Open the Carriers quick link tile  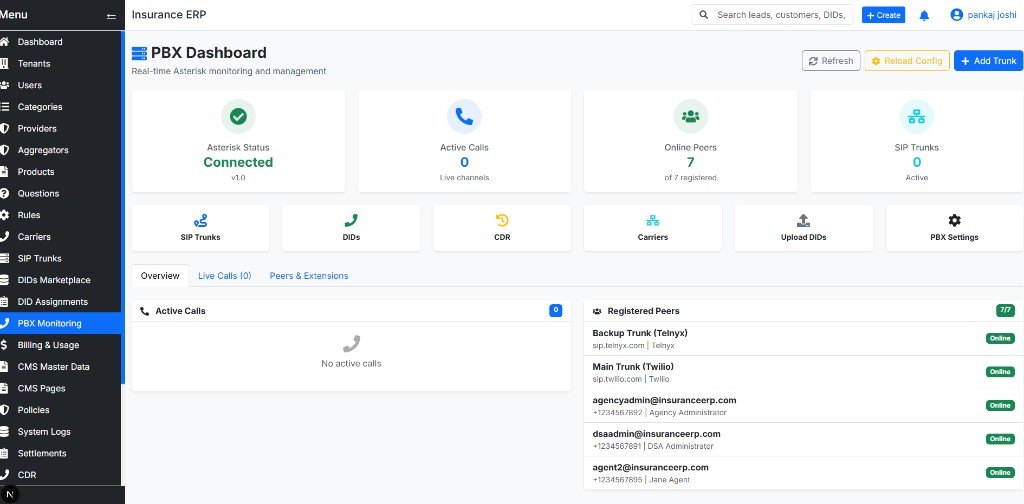pos(653,228)
